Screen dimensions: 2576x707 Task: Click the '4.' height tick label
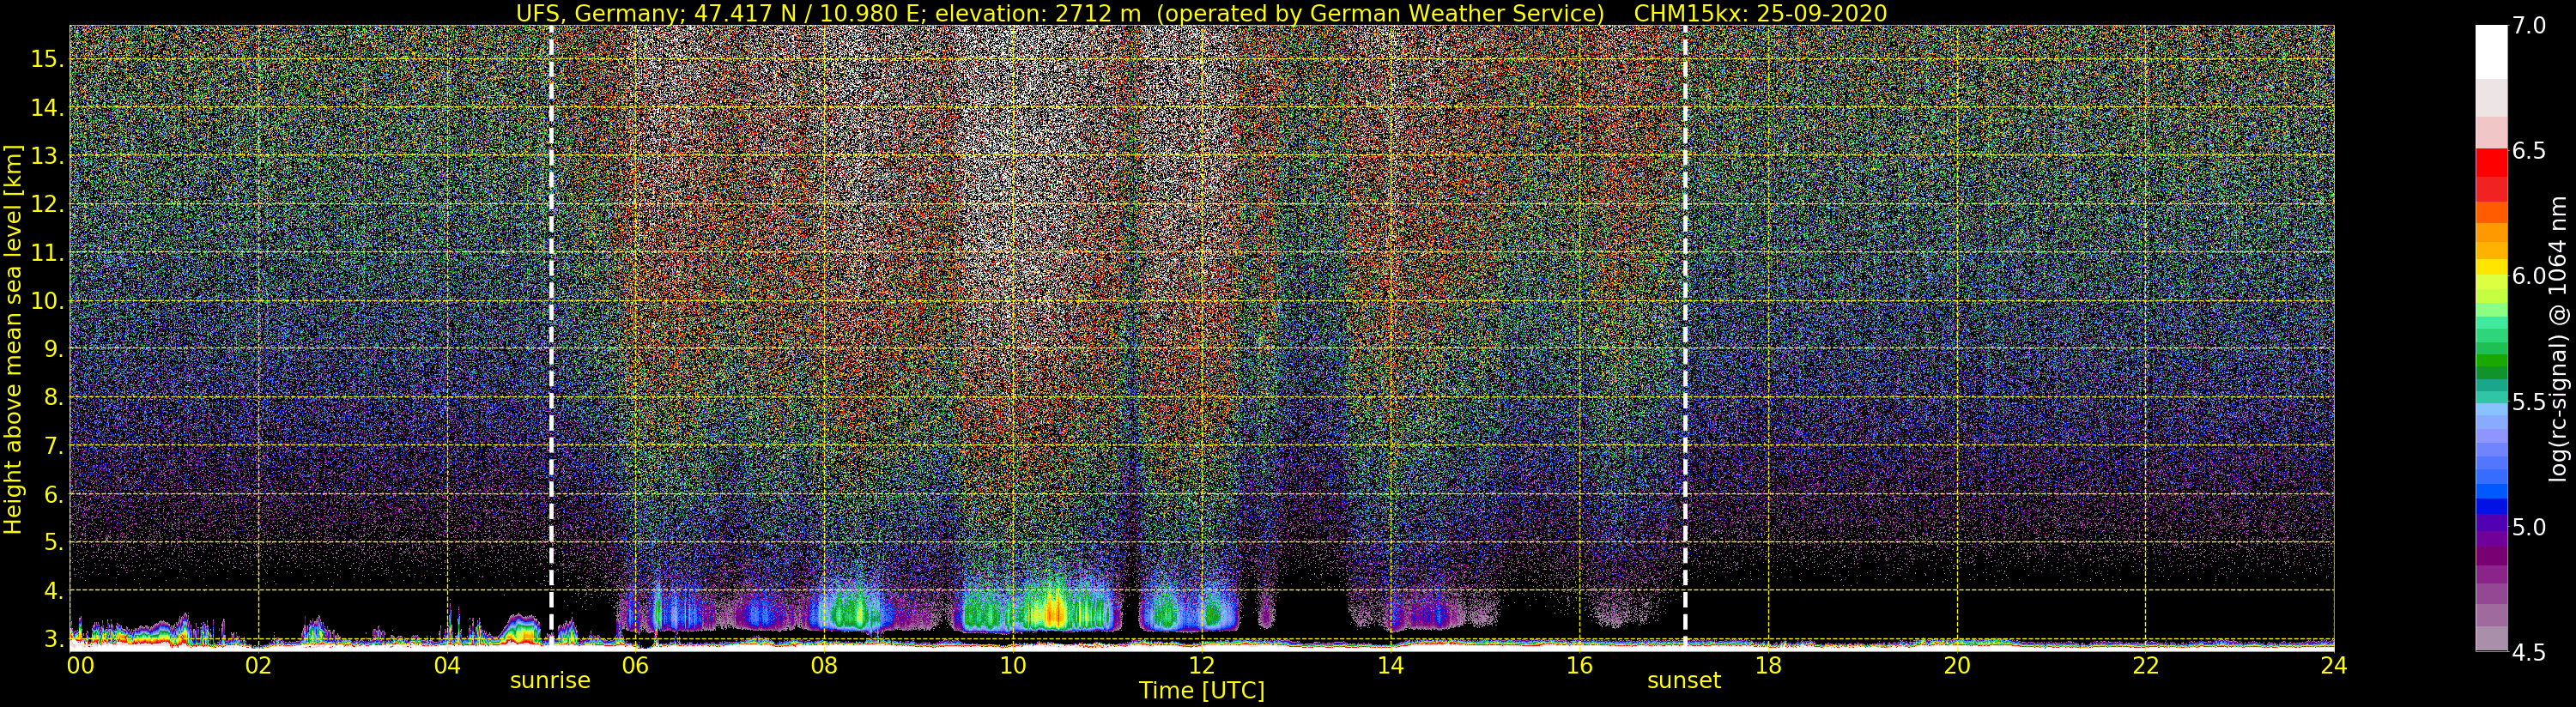click(x=53, y=590)
